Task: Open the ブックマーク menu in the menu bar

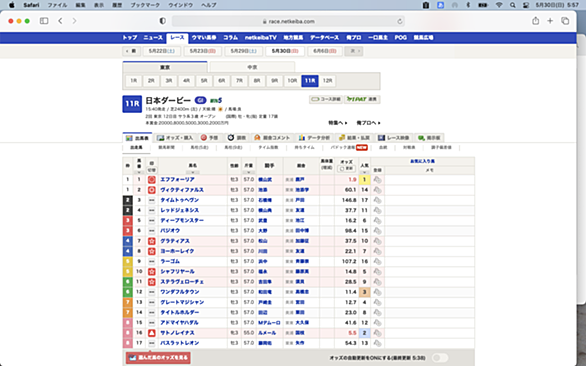Action: pos(145,5)
